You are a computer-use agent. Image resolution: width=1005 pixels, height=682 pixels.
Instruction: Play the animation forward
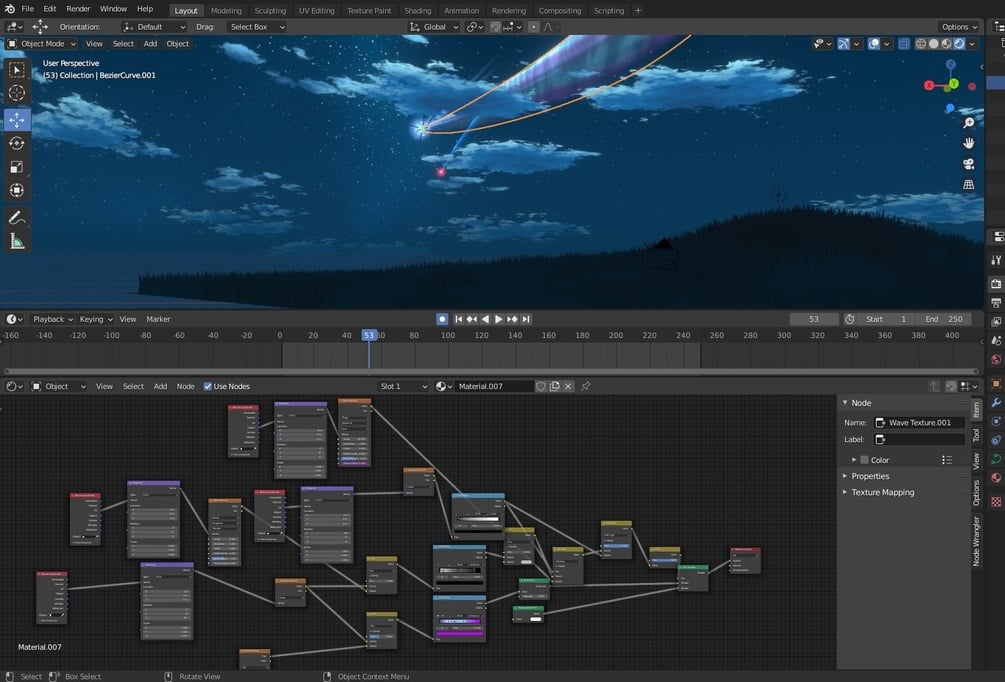point(499,319)
